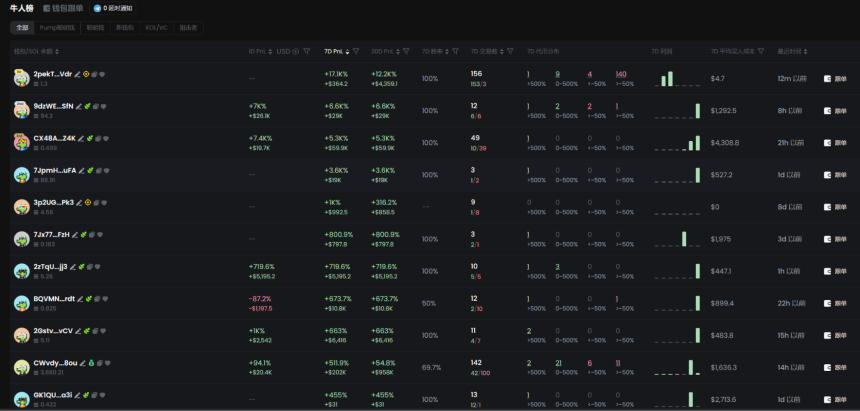
Task: Edit the nickname pencil for wallet 2pekT...Vdr
Action: click(77, 74)
